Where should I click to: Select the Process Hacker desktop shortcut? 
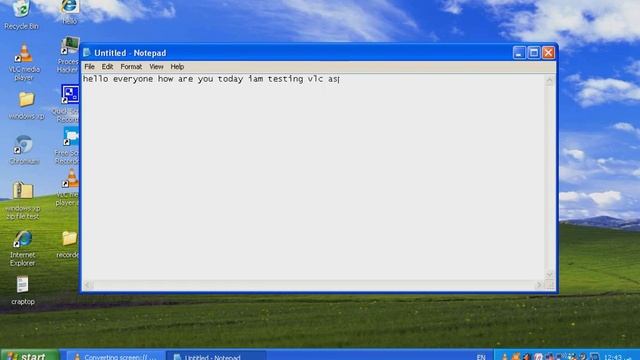pos(69,55)
